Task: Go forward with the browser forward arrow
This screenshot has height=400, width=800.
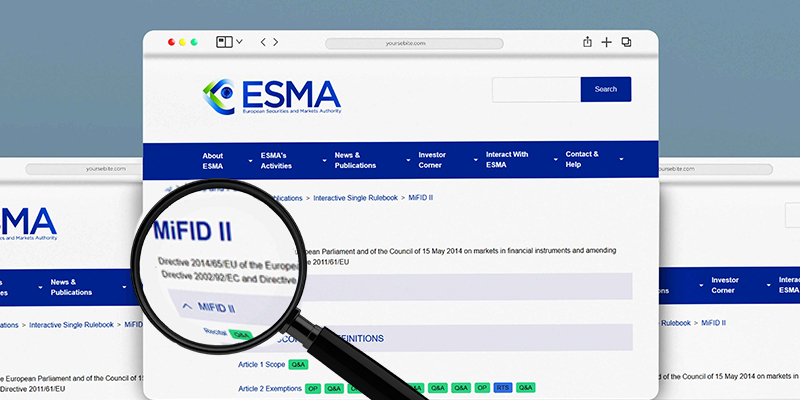Action: pyautogui.click(x=276, y=42)
